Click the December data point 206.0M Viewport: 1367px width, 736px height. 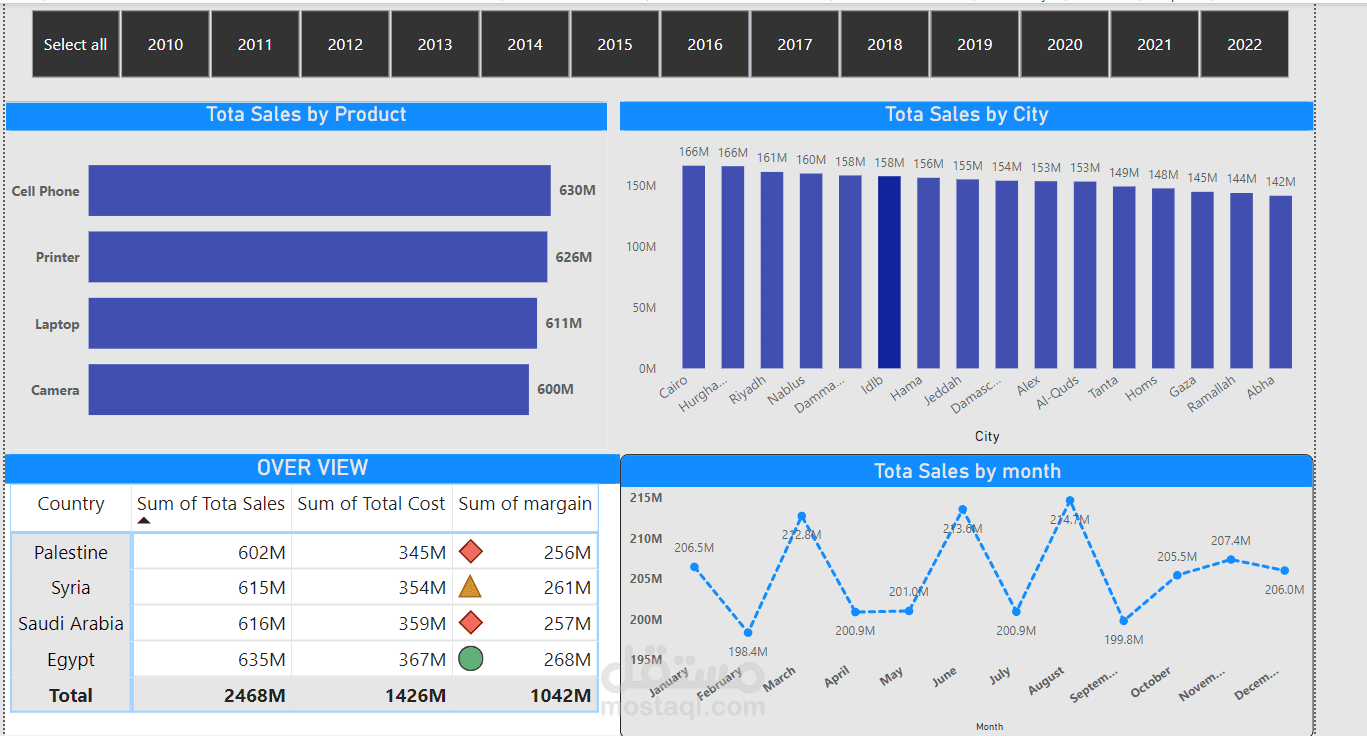(1285, 571)
